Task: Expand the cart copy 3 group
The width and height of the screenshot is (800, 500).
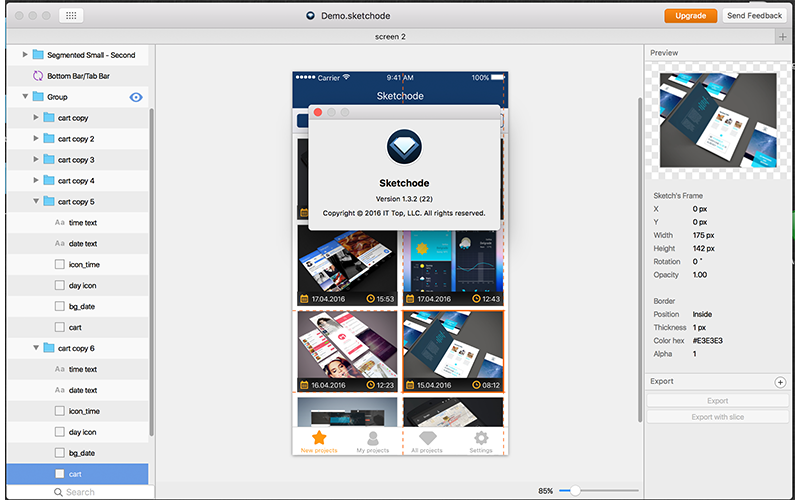Action: click(36, 159)
